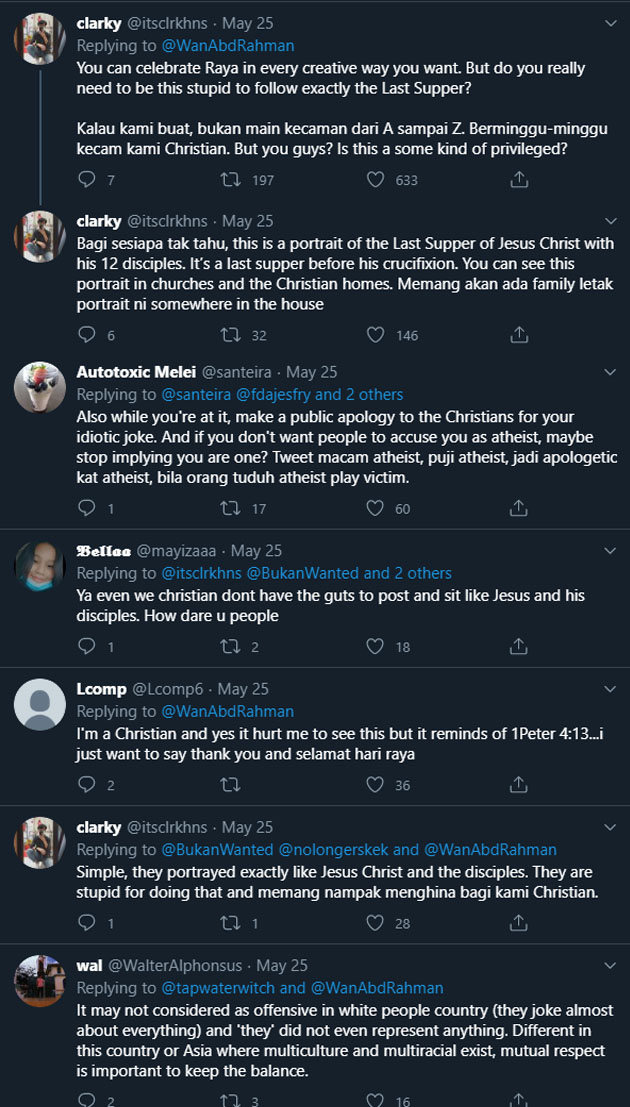Like wal's tweet about mutual respect
Viewport: 630px width, 1107px height.
pos(376,1100)
